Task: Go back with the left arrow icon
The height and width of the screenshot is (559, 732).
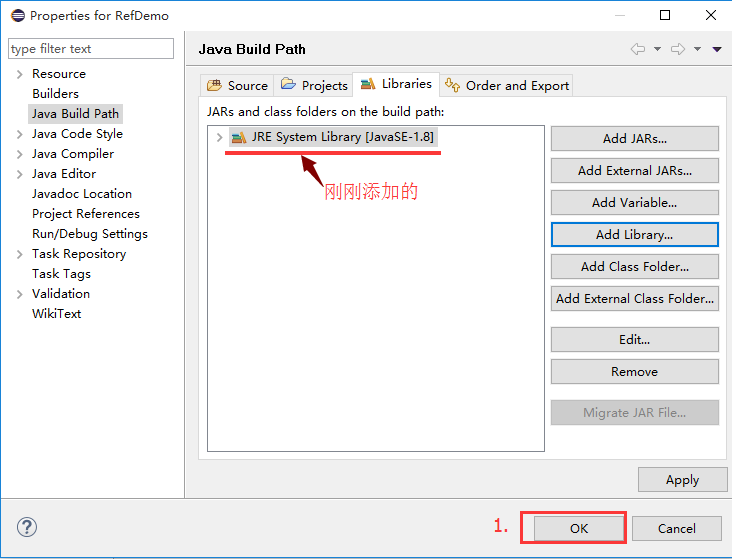Action: click(x=638, y=49)
